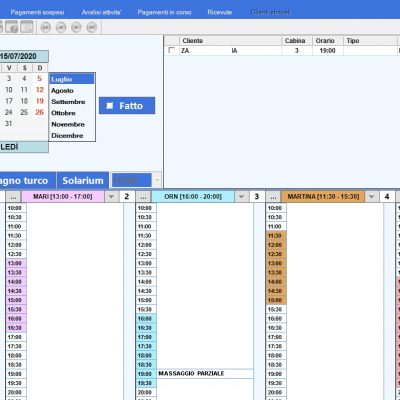The width and height of the screenshot is (400, 400).
Task: Click 13:00 slot in MARI column
Action: click(x=16, y=263)
